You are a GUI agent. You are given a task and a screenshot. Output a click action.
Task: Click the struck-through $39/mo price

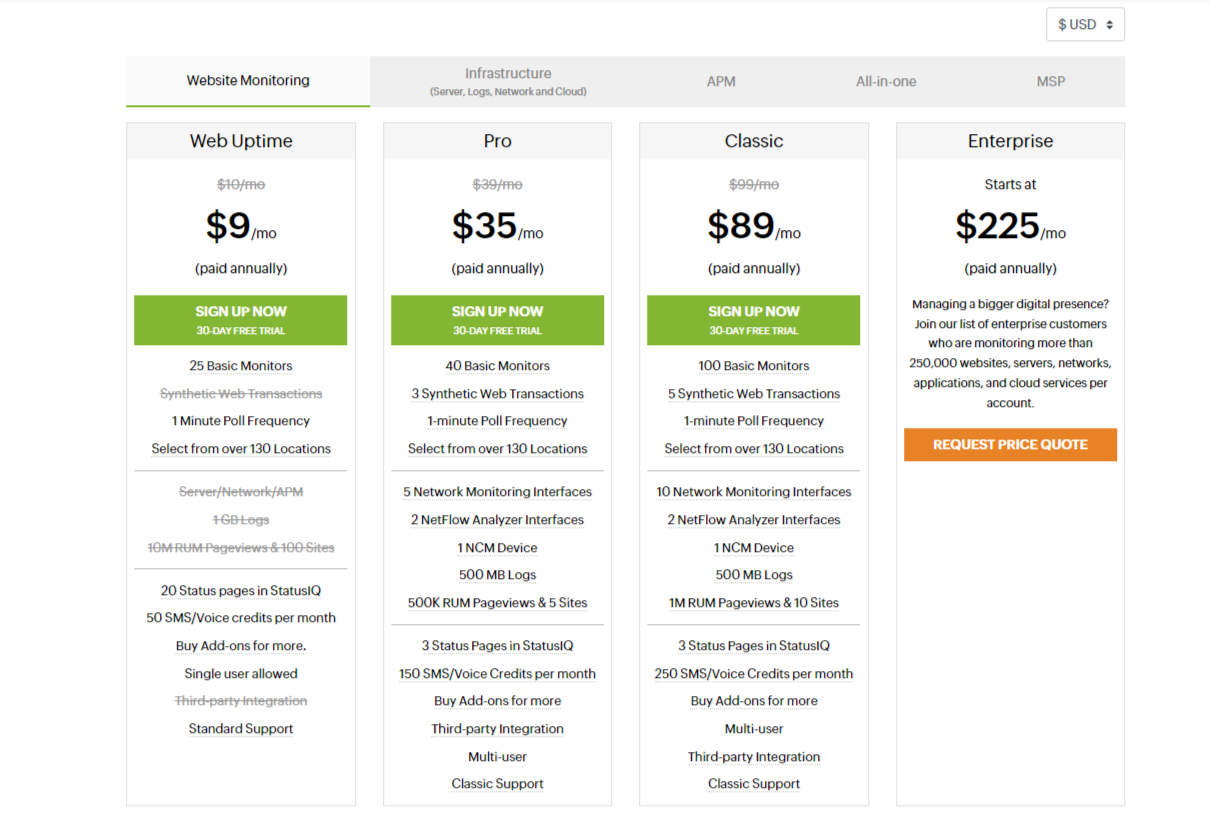point(497,185)
